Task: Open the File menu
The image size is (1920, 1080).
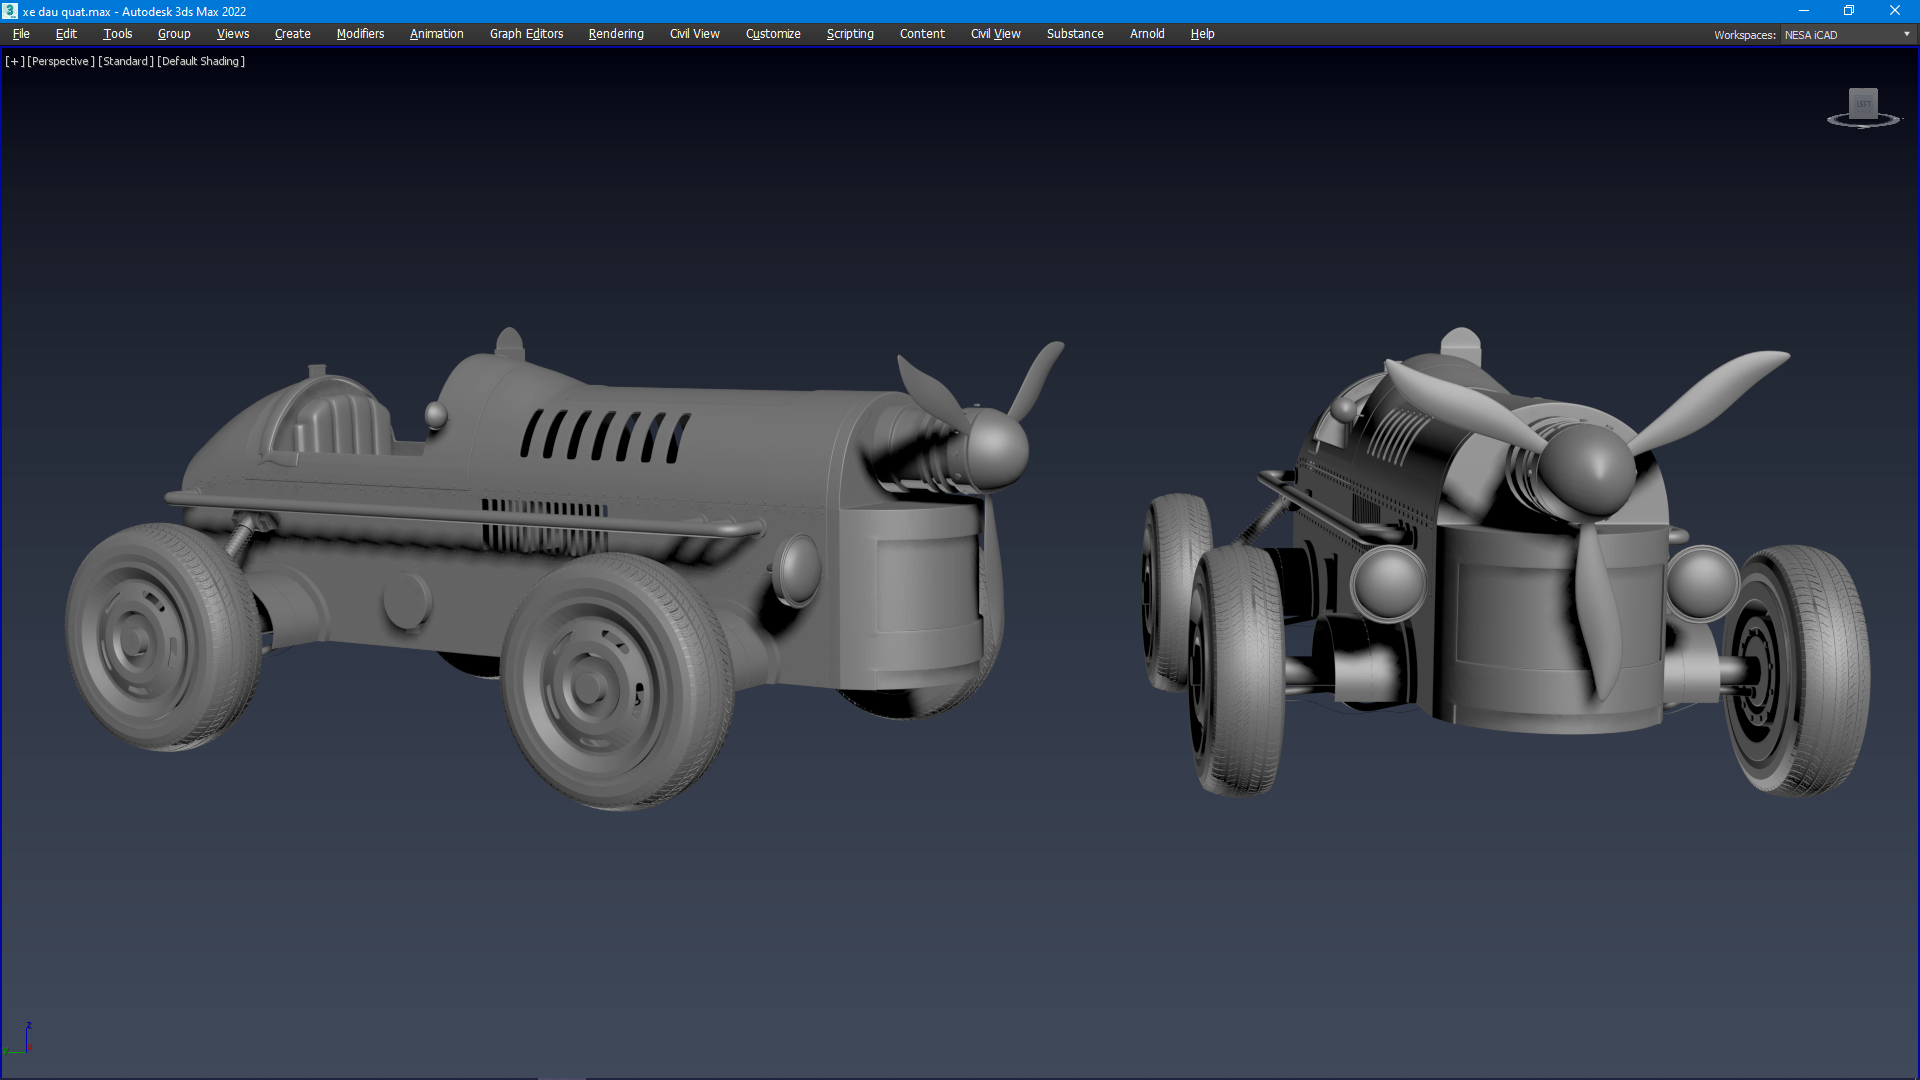Action: [21, 34]
